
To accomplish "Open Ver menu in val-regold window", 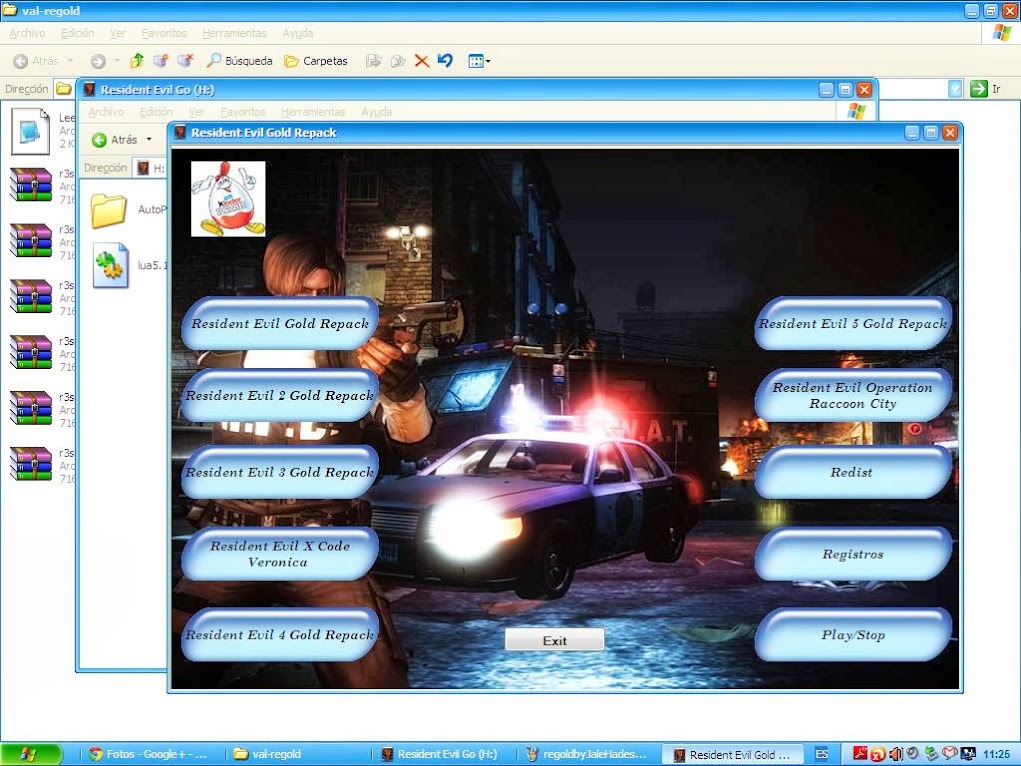I will coord(117,33).
